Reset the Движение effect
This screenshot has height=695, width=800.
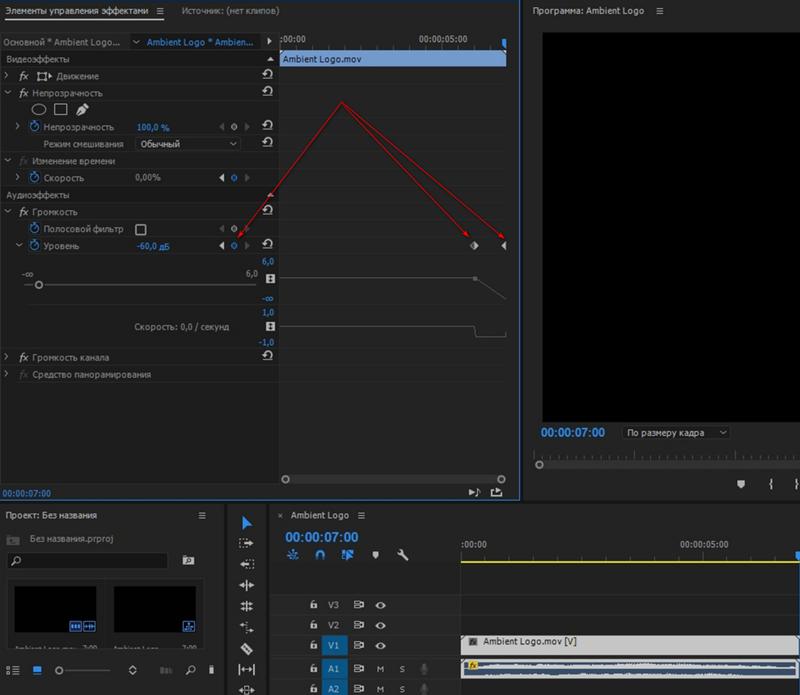click(267, 75)
